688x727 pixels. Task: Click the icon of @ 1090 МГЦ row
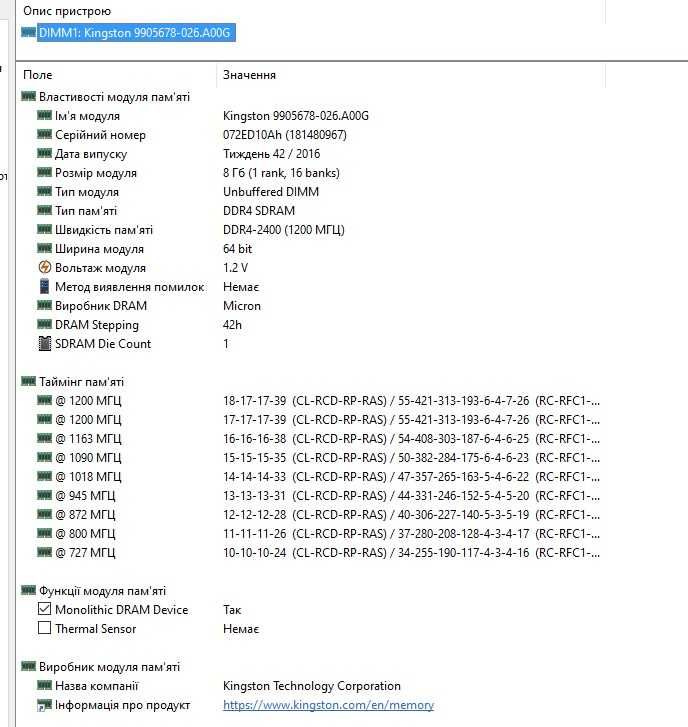click(45, 457)
